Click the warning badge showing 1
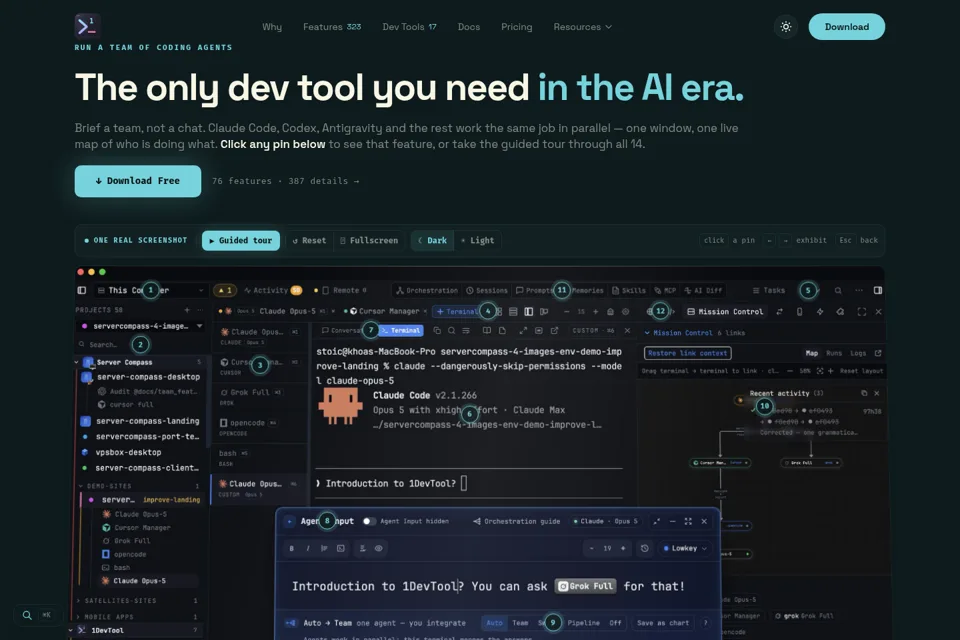960x640 pixels. click(x=225, y=290)
